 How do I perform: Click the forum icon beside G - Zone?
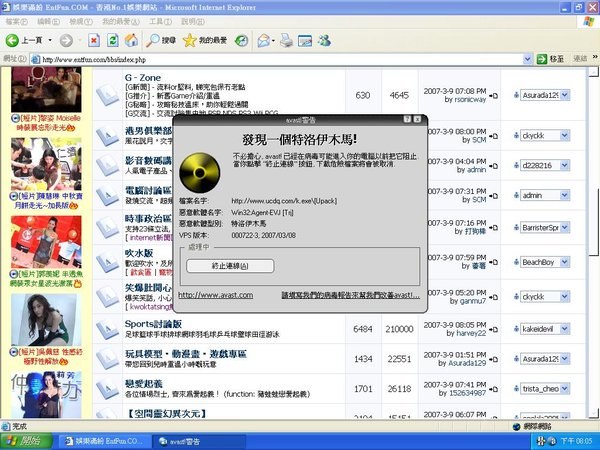[x=108, y=95]
